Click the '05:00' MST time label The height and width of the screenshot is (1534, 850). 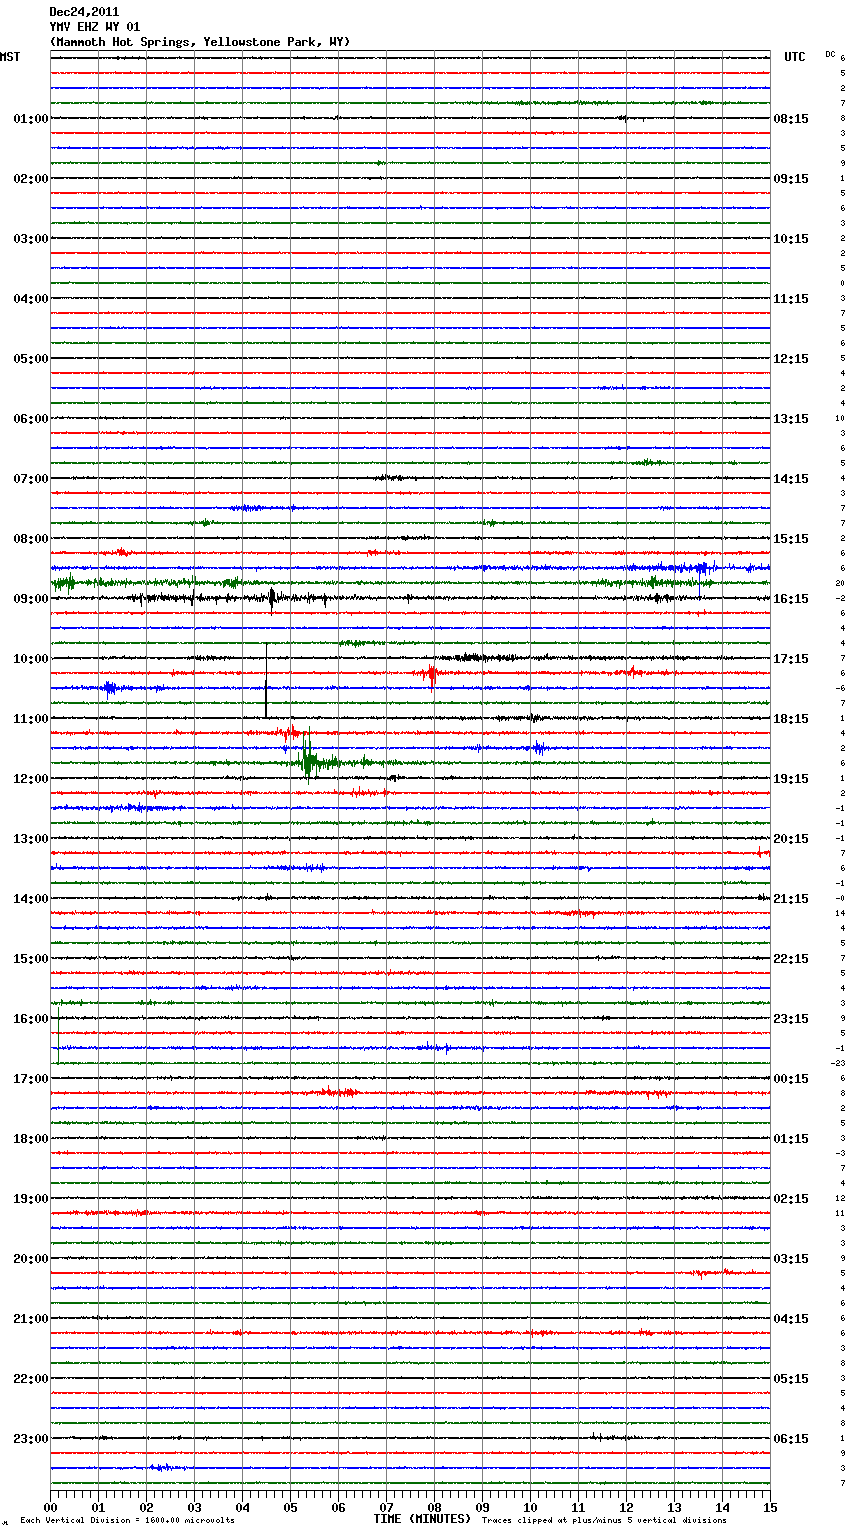(x=31, y=359)
